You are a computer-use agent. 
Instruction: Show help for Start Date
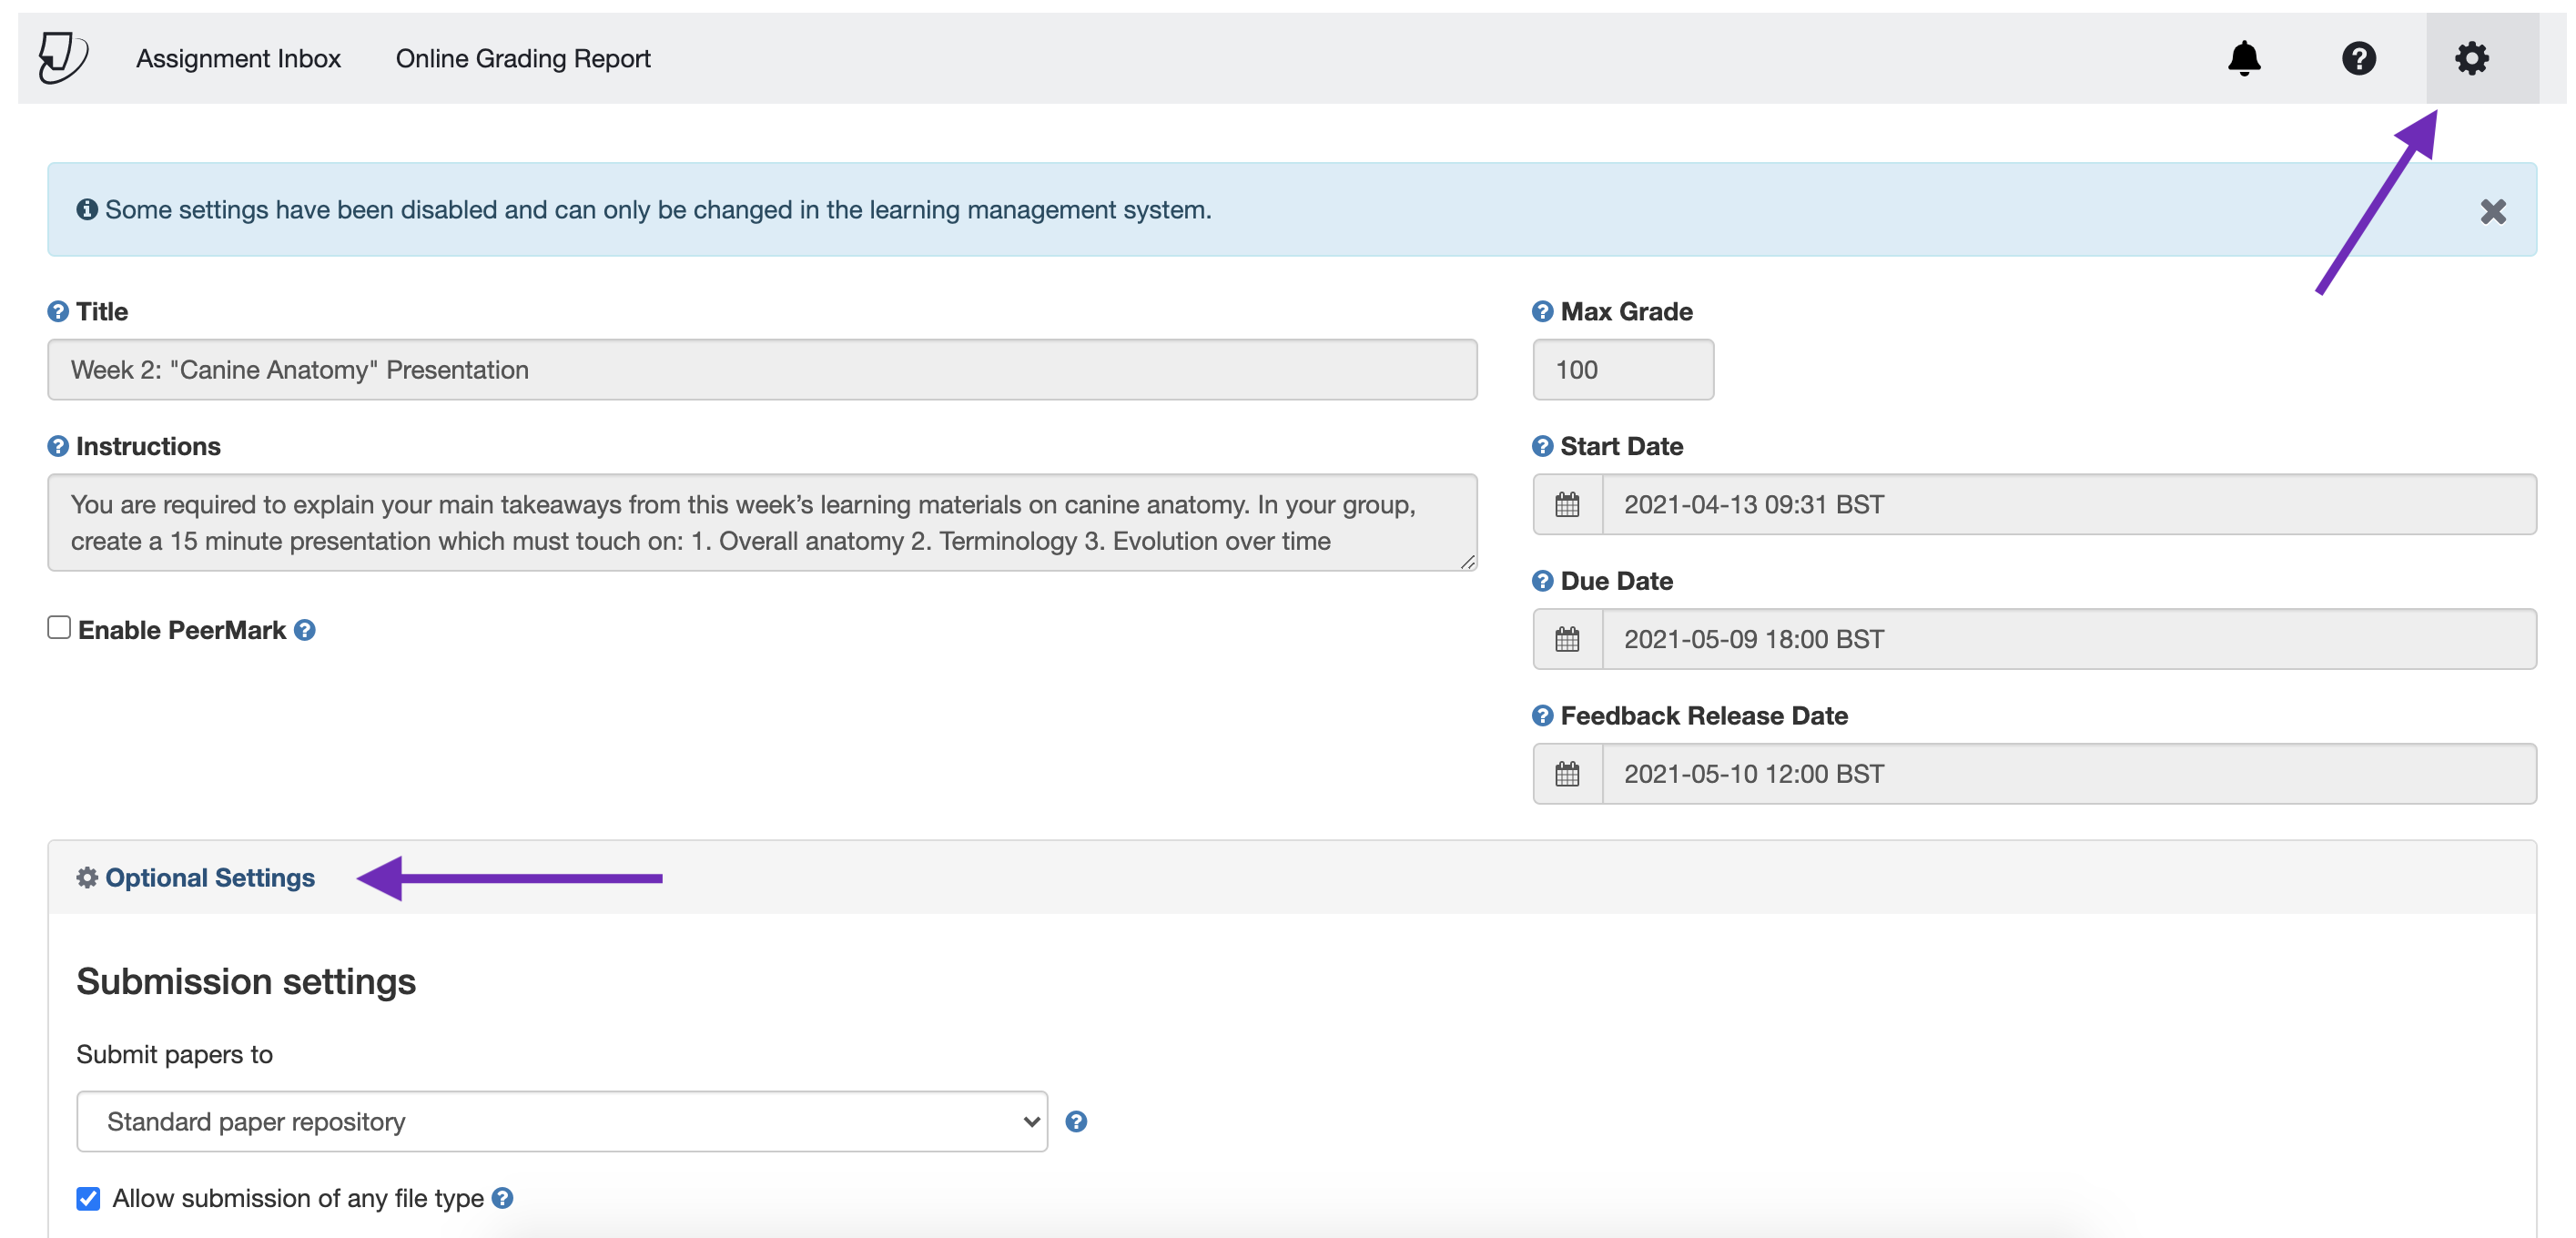[x=1542, y=446]
